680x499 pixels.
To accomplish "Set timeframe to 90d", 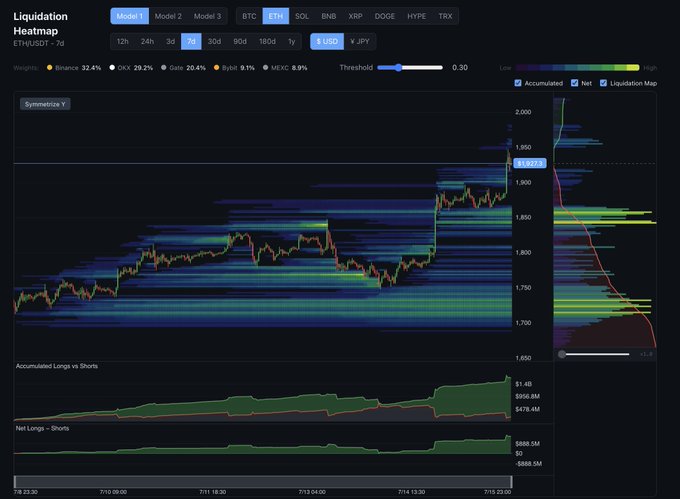I will click(240, 41).
